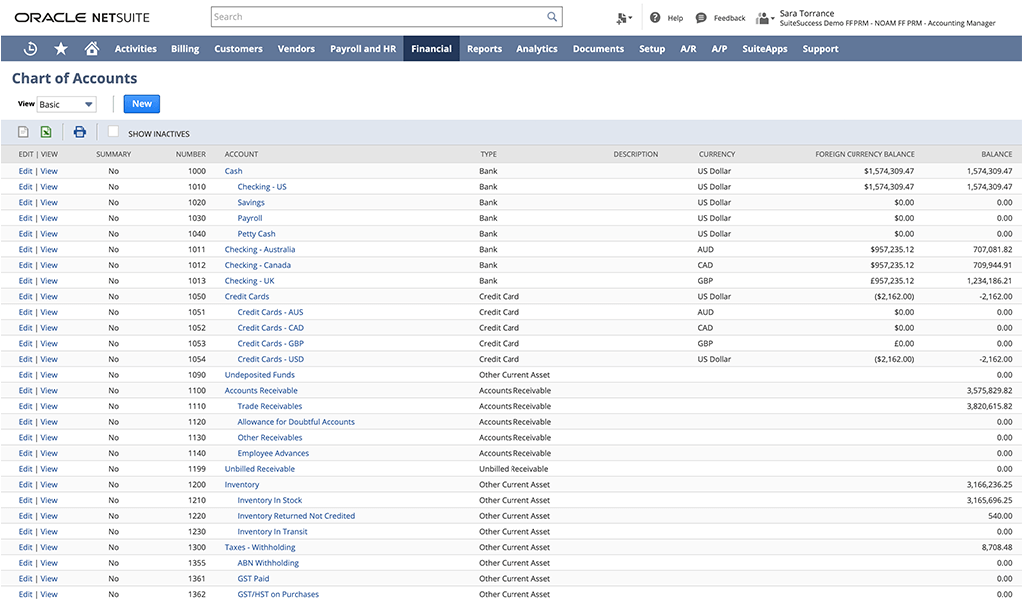Open the Payroll and HR menu

coord(362,48)
